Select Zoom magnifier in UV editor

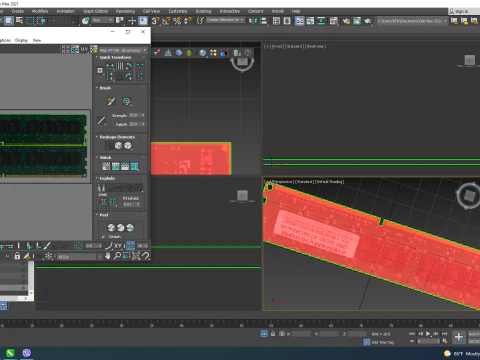[117, 256]
